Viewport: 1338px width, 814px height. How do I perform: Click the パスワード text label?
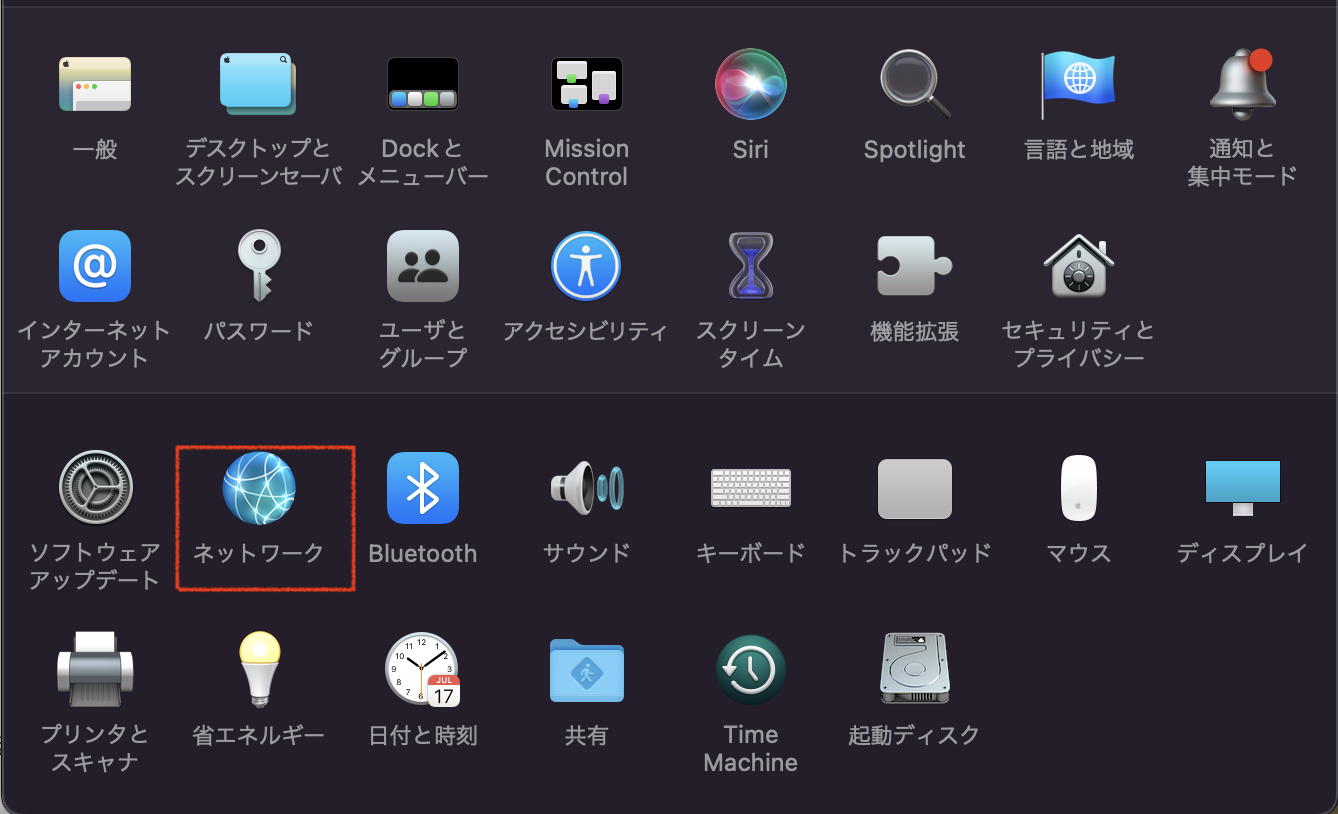coord(259,331)
